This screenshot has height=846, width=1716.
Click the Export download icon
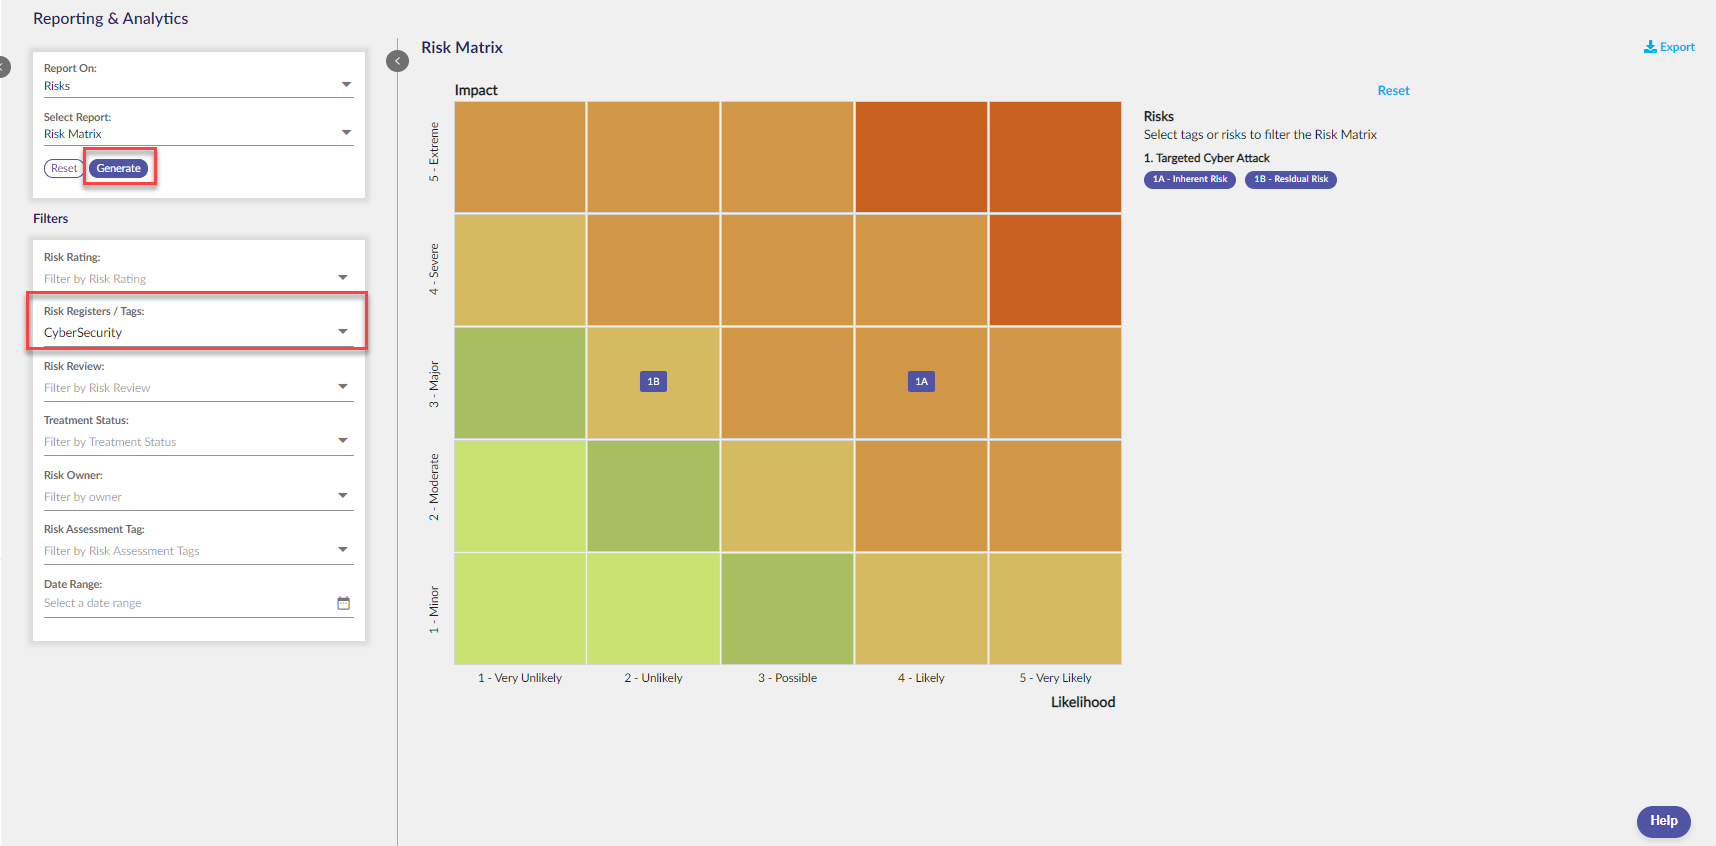pyautogui.click(x=1650, y=47)
